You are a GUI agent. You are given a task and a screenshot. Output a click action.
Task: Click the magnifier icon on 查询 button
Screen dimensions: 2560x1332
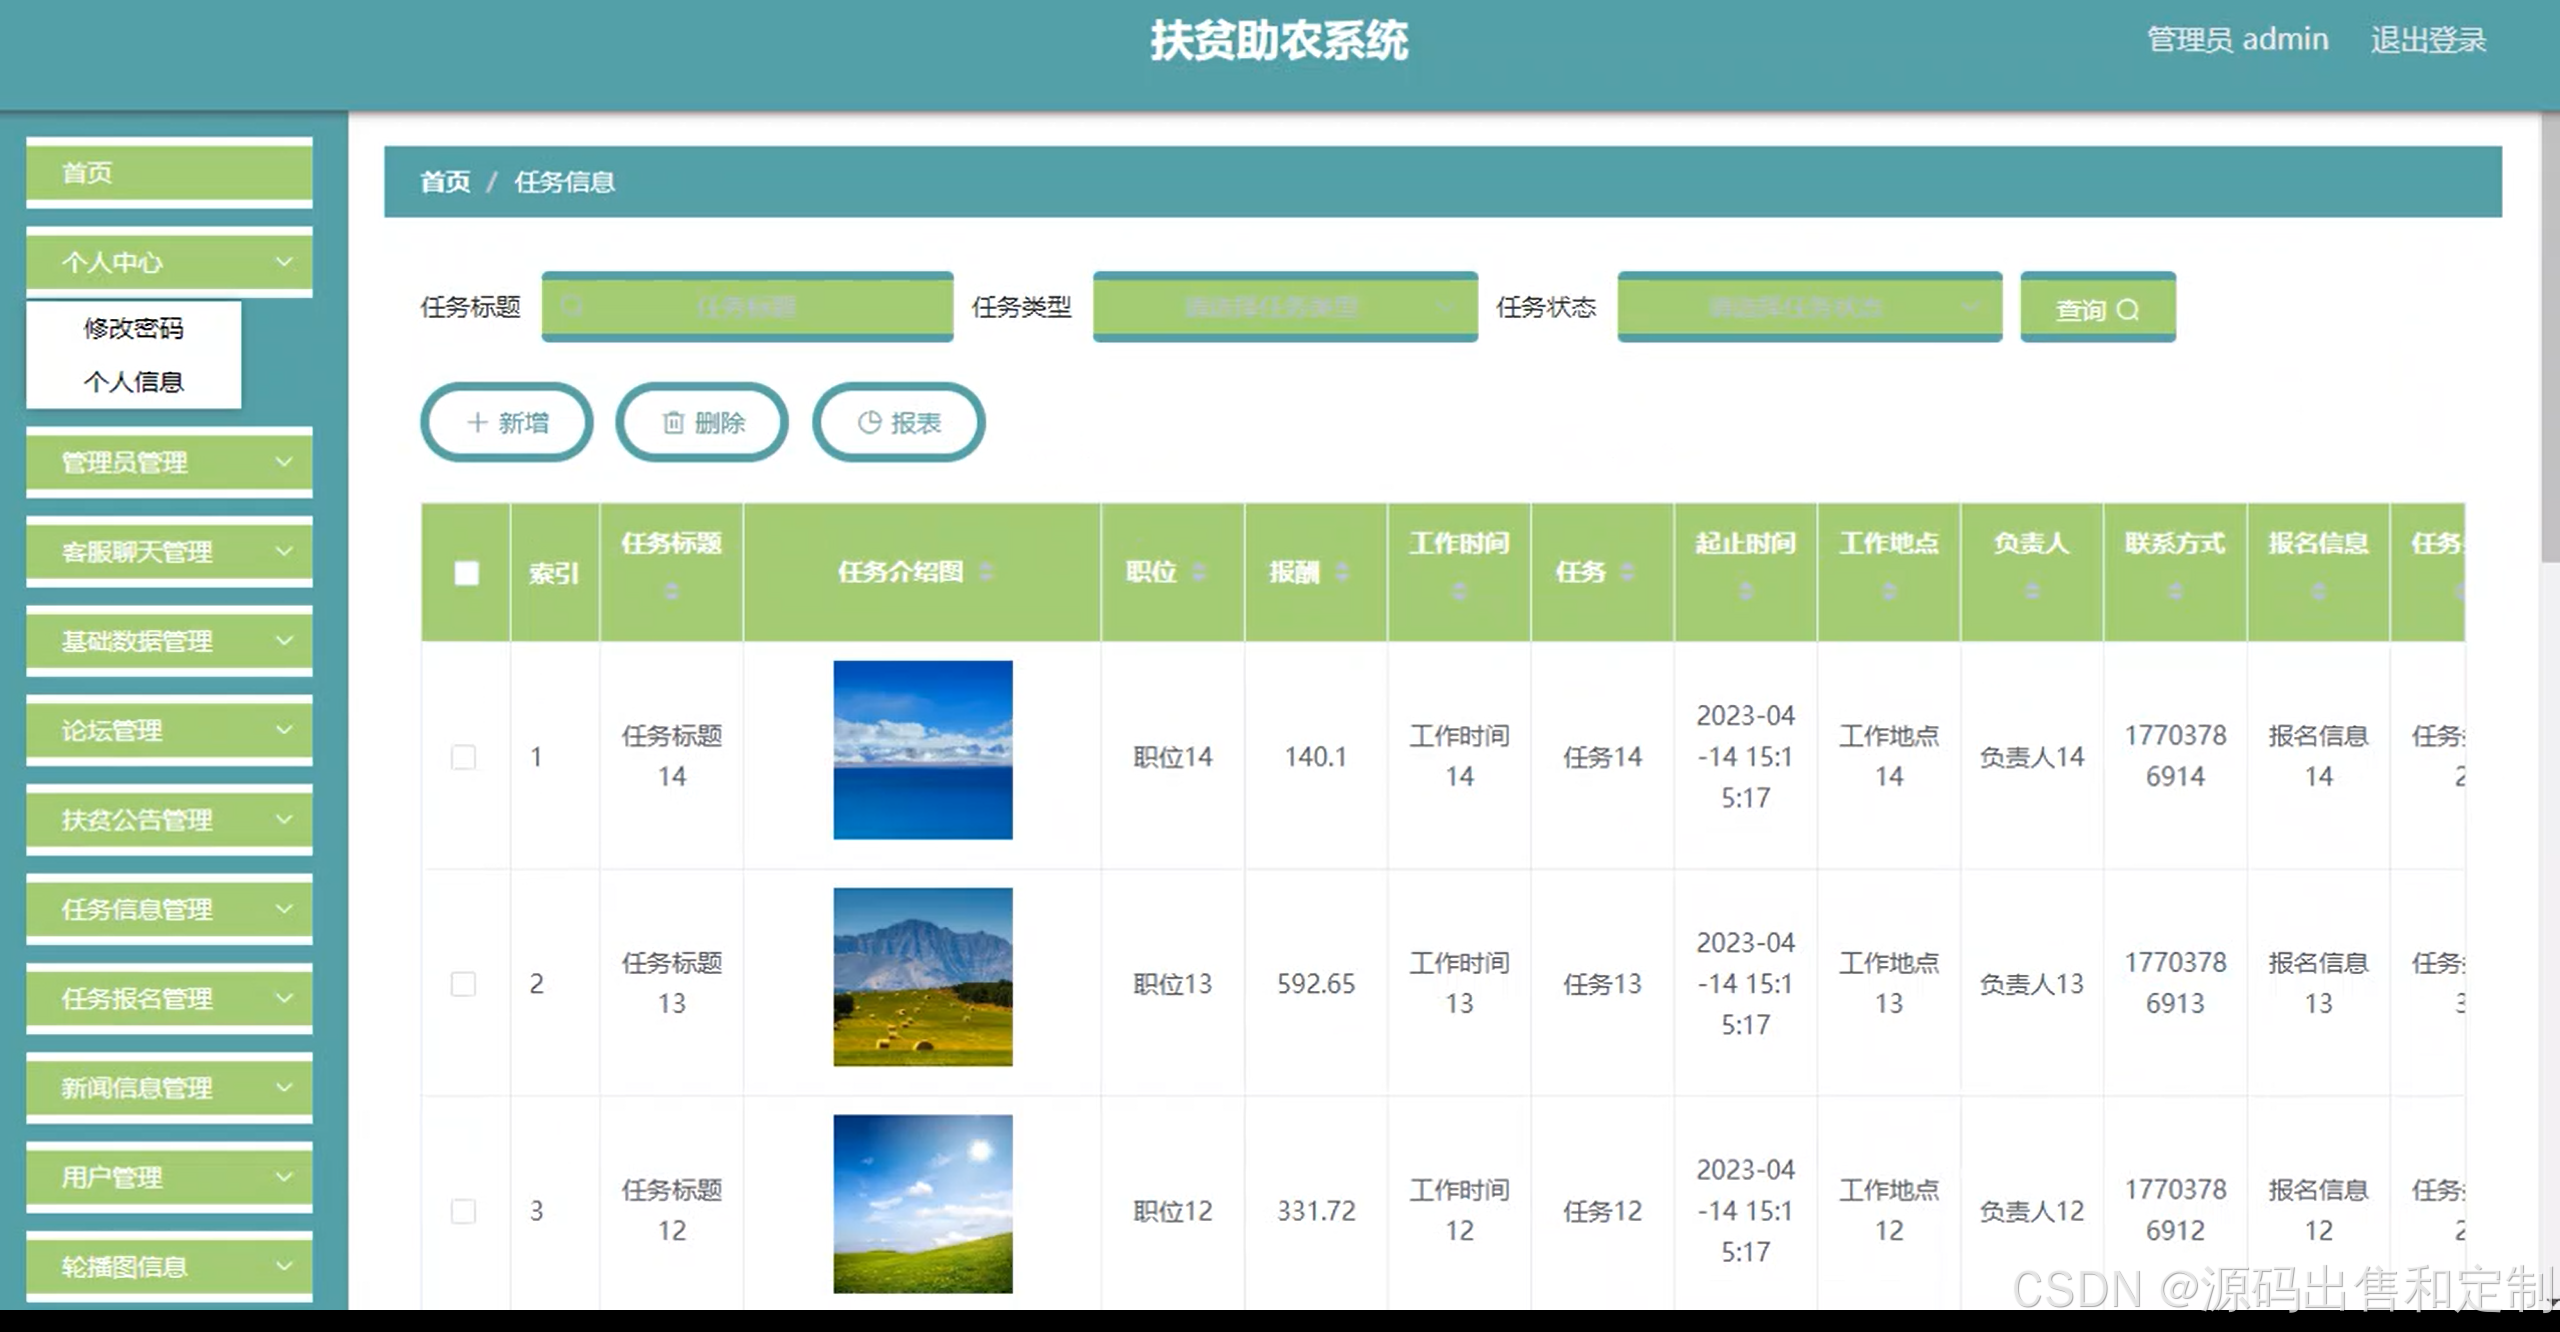2127,310
